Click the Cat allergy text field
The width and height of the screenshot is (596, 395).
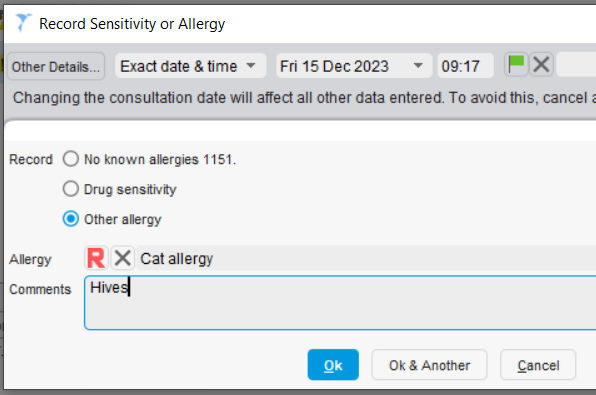[366, 259]
